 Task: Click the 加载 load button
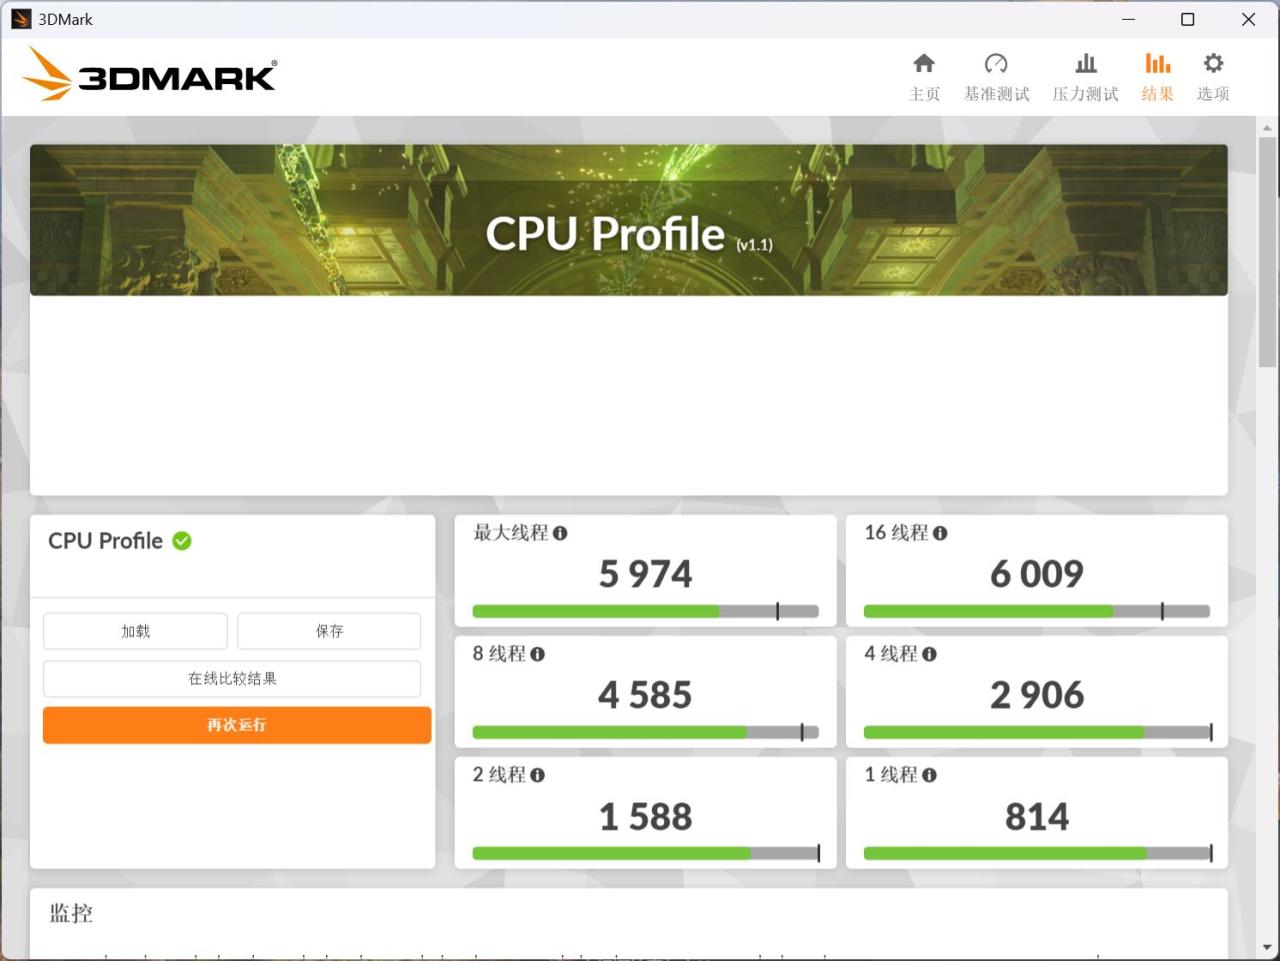[x=135, y=631]
